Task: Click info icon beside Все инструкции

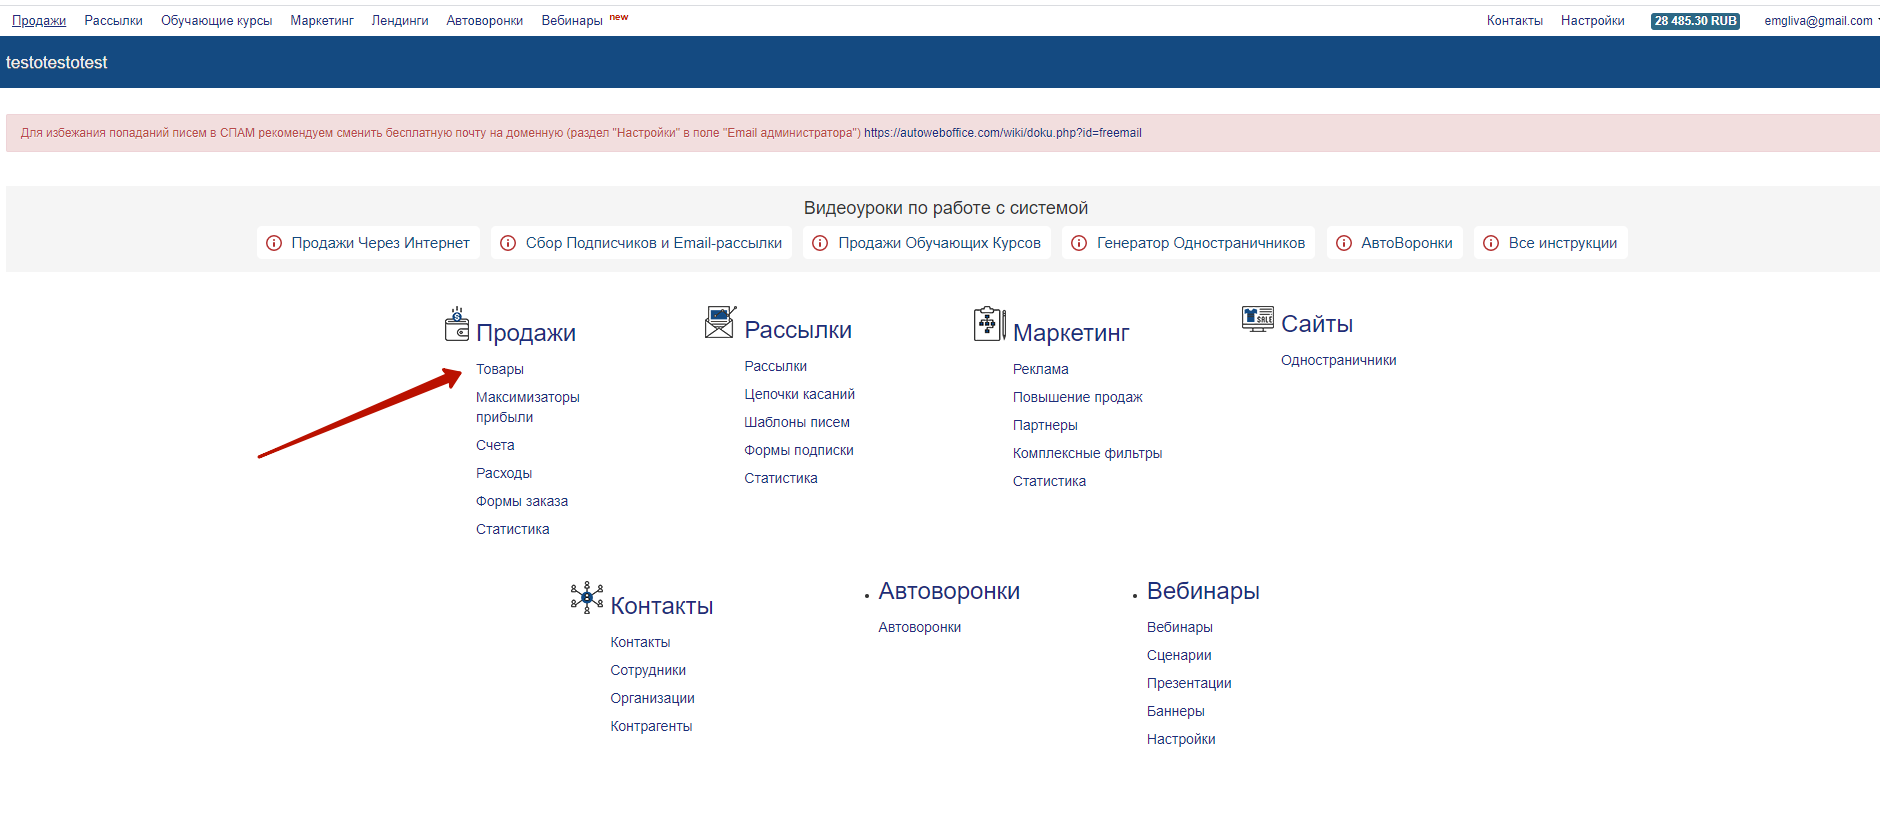Action: 1491,243
